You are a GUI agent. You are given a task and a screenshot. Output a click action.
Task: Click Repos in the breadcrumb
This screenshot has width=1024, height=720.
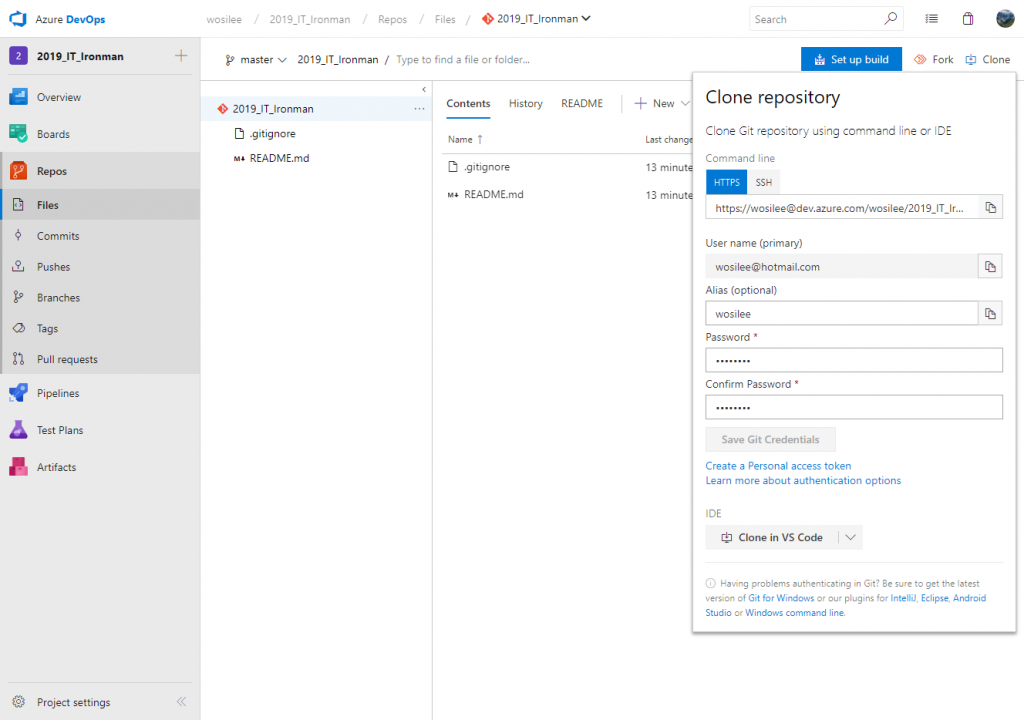tap(392, 20)
